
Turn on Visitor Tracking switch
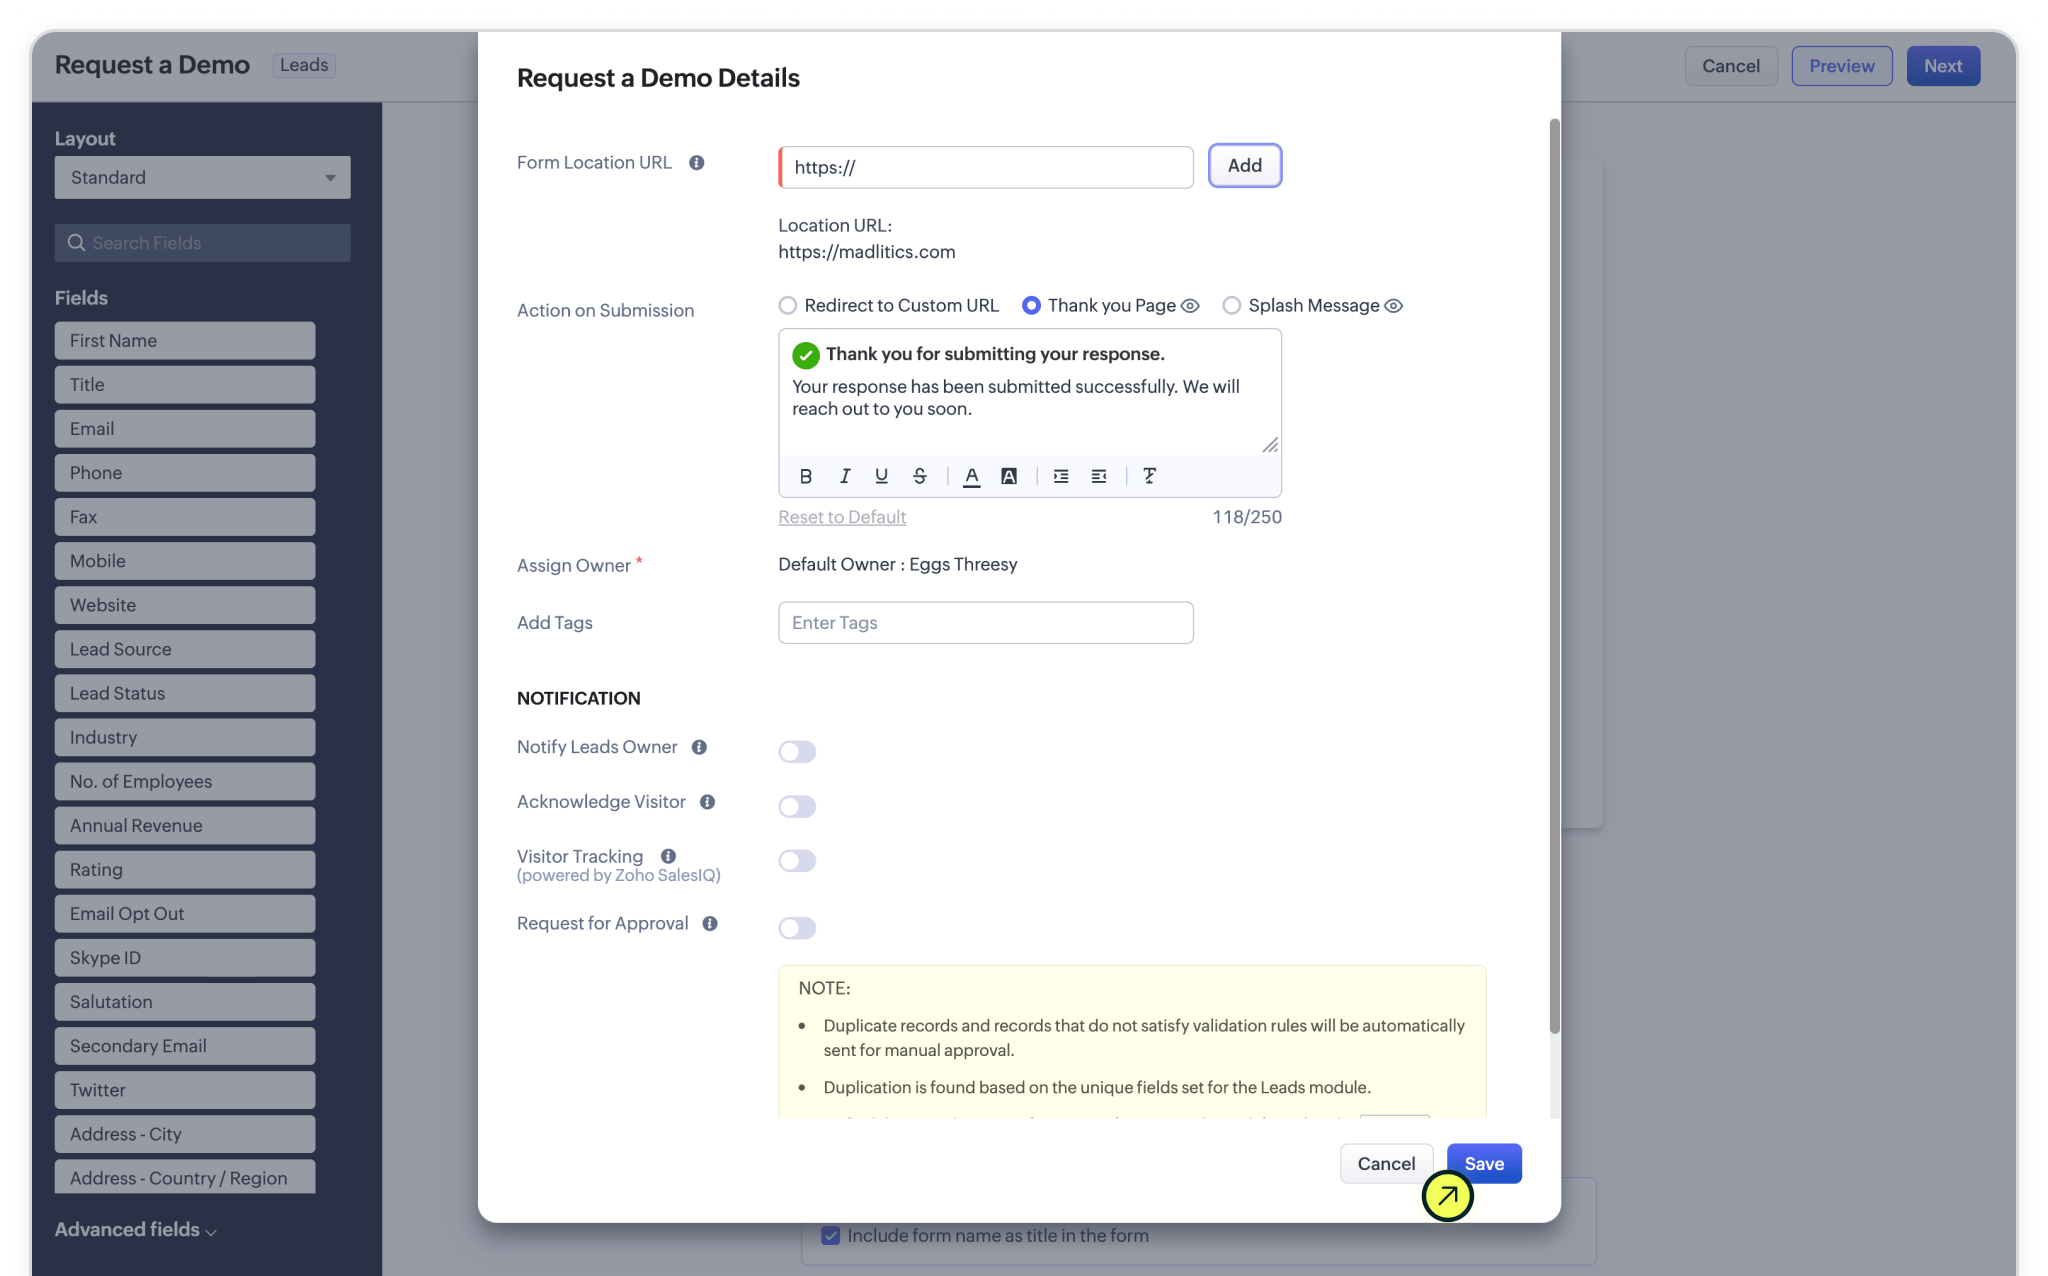click(x=797, y=861)
